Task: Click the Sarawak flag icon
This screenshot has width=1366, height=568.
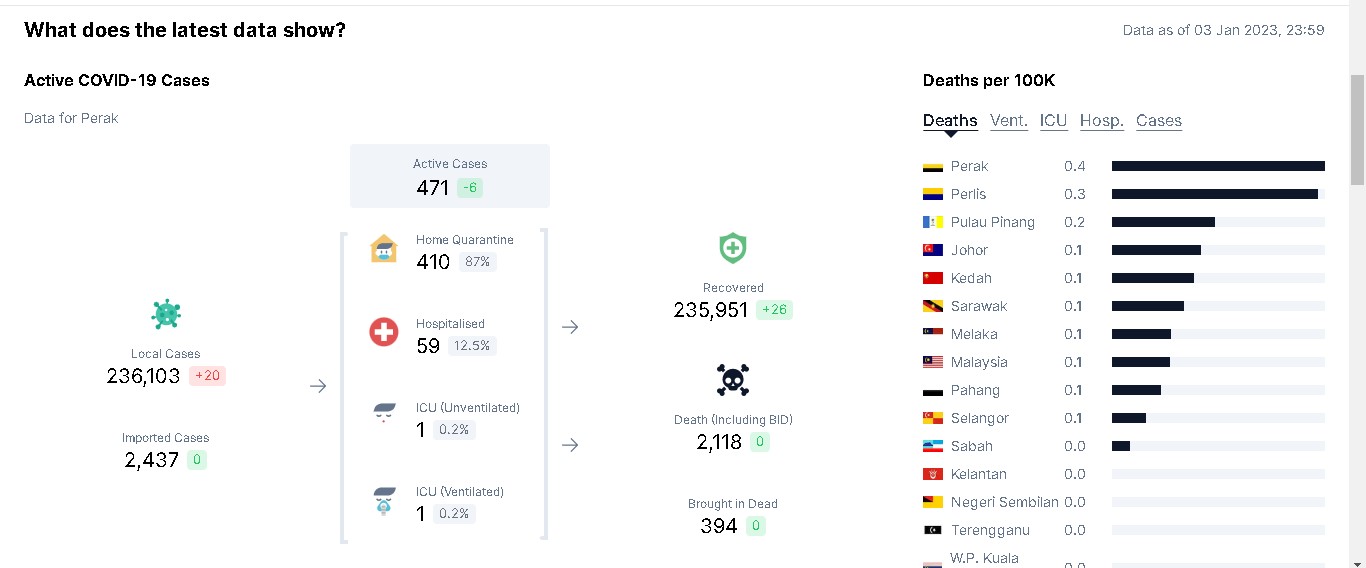Action: (x=933, y=306)
